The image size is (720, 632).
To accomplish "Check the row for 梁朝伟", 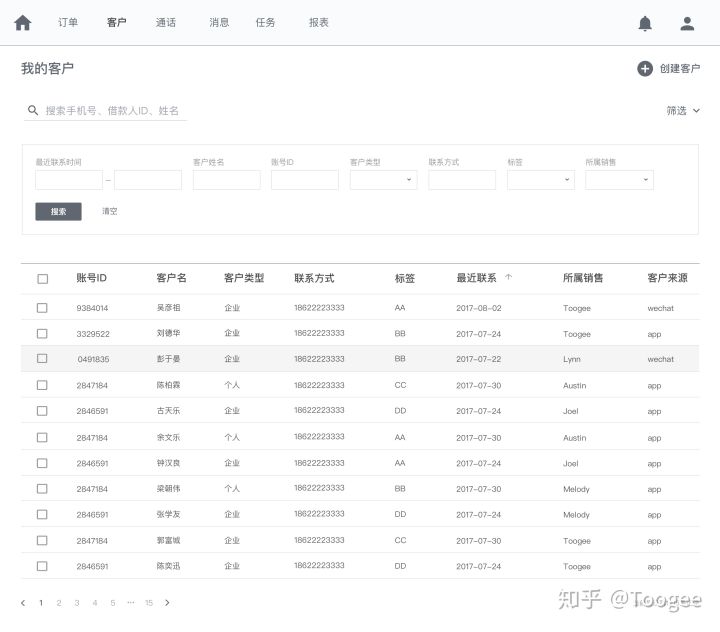I will 42,489.
